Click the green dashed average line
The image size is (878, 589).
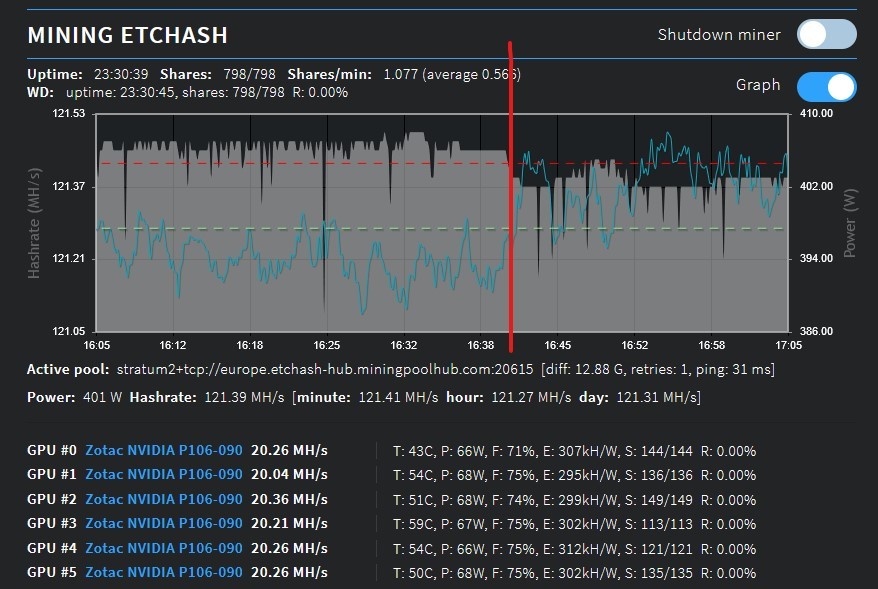click(442, 228)
